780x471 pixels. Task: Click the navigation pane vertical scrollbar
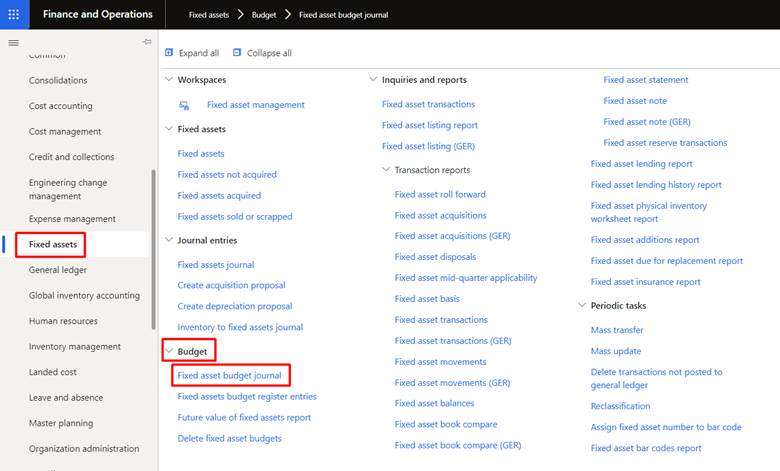click(153, 249)
